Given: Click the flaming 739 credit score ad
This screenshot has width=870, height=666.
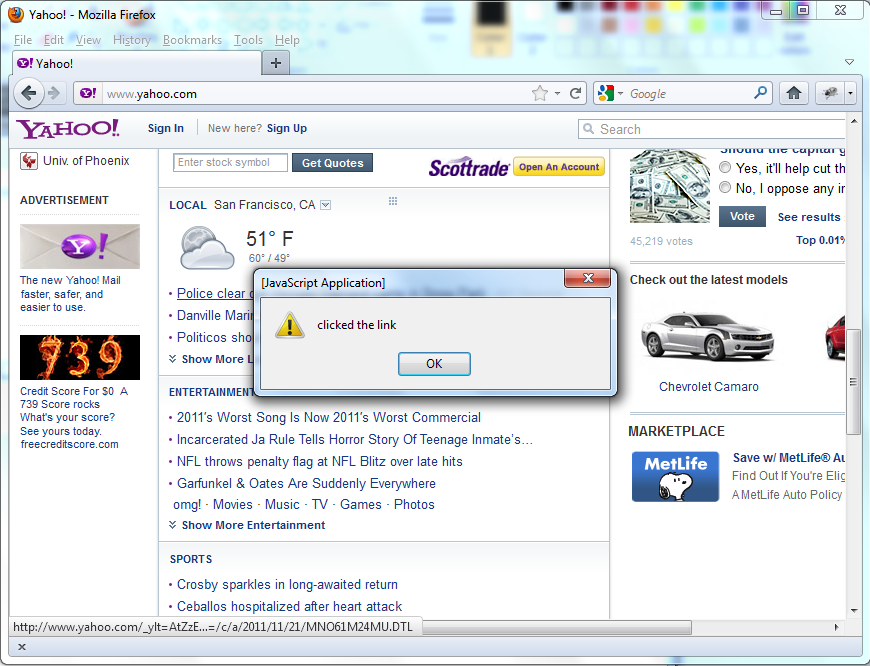Looking at the screenshot, I should [80, 357].
